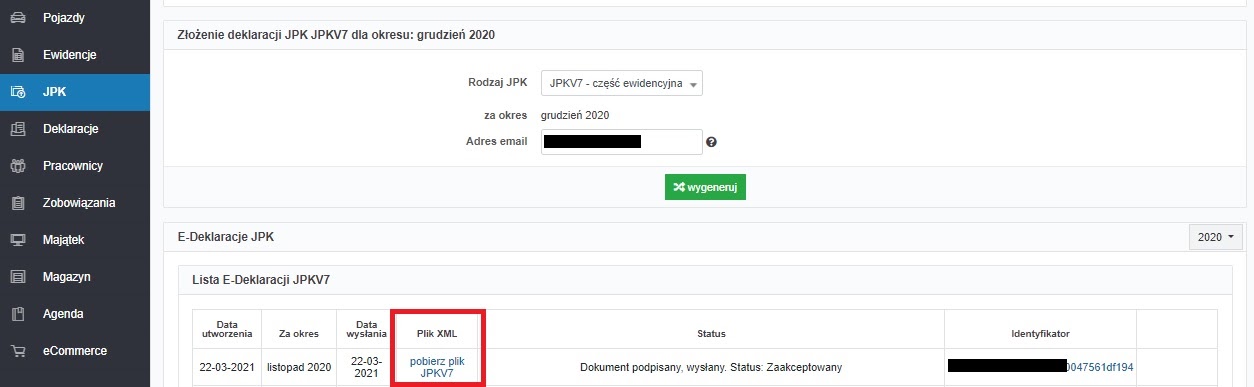Click the listopad 2020 table cell
The width and height of the screenshot is (1254, 387).
coord(298,367)
